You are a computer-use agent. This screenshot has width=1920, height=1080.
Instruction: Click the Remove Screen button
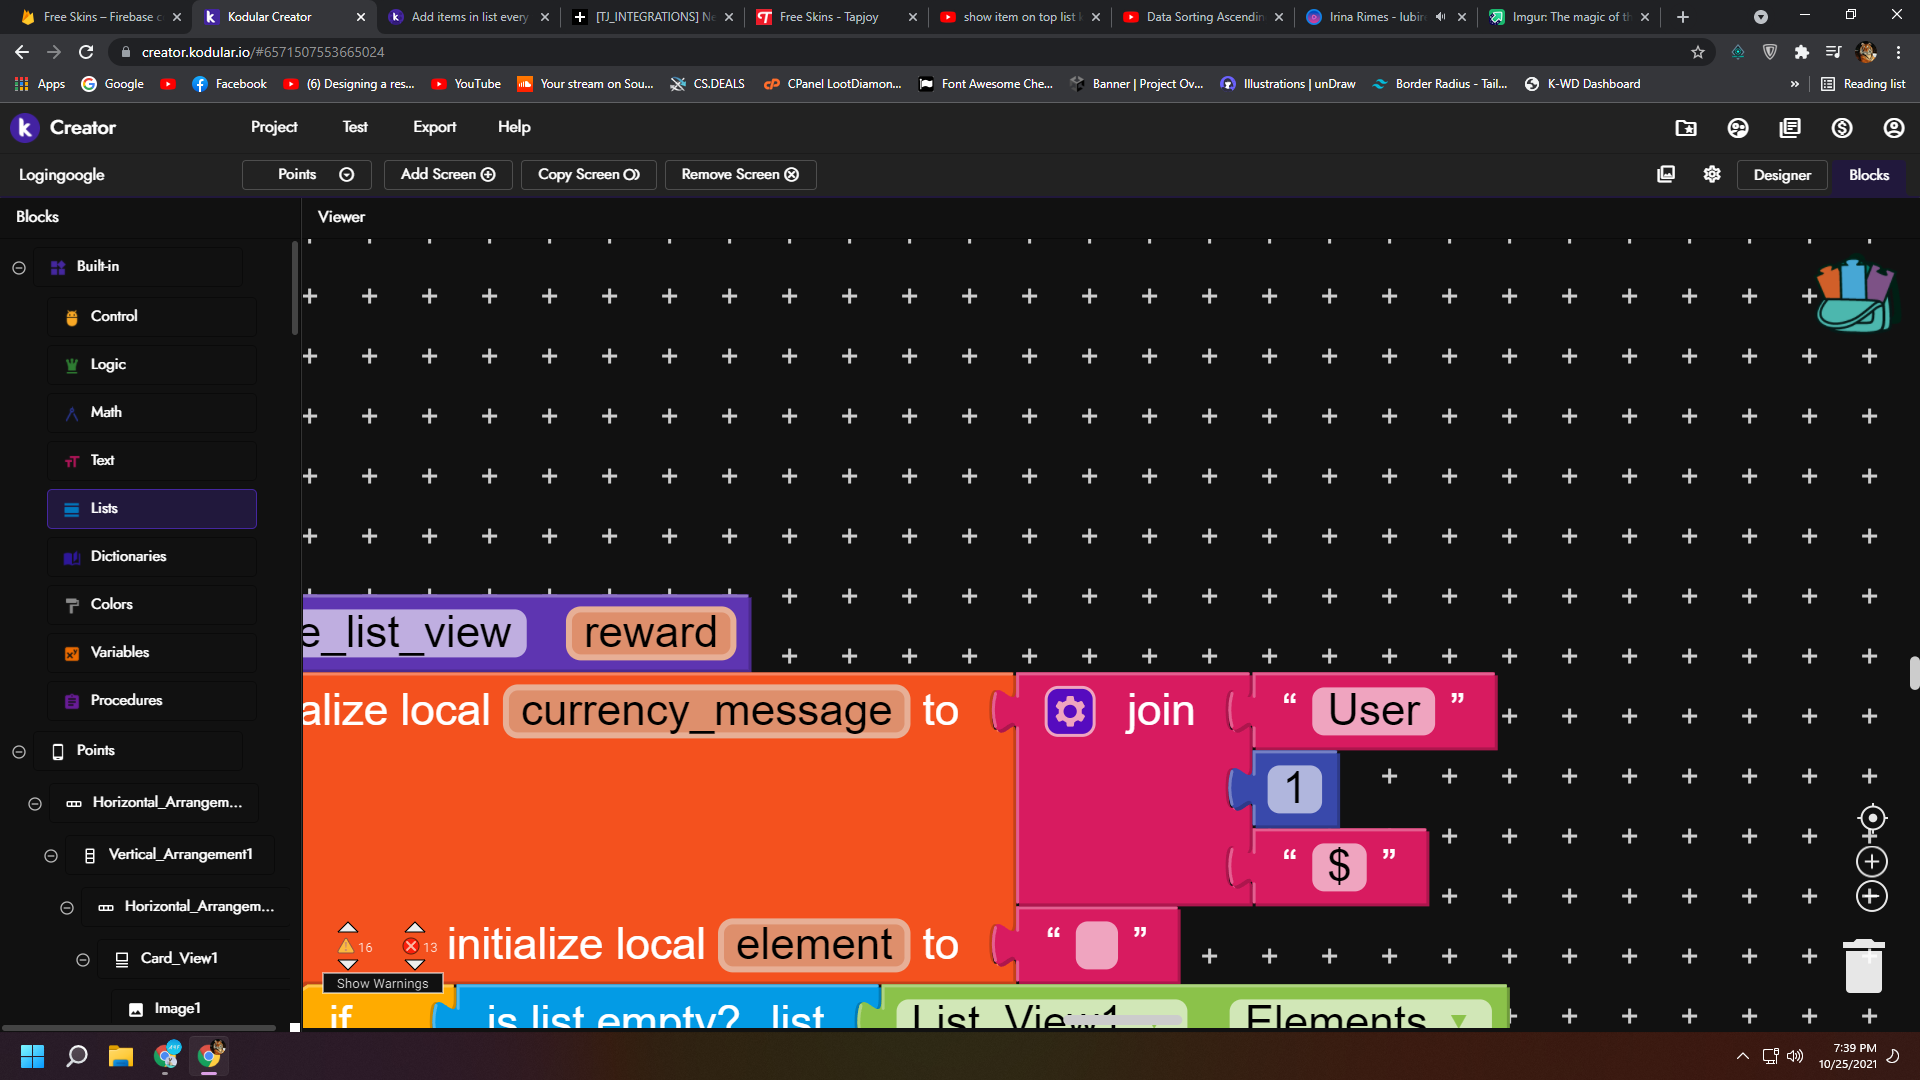pyautogui.click(x=740, y=175)
